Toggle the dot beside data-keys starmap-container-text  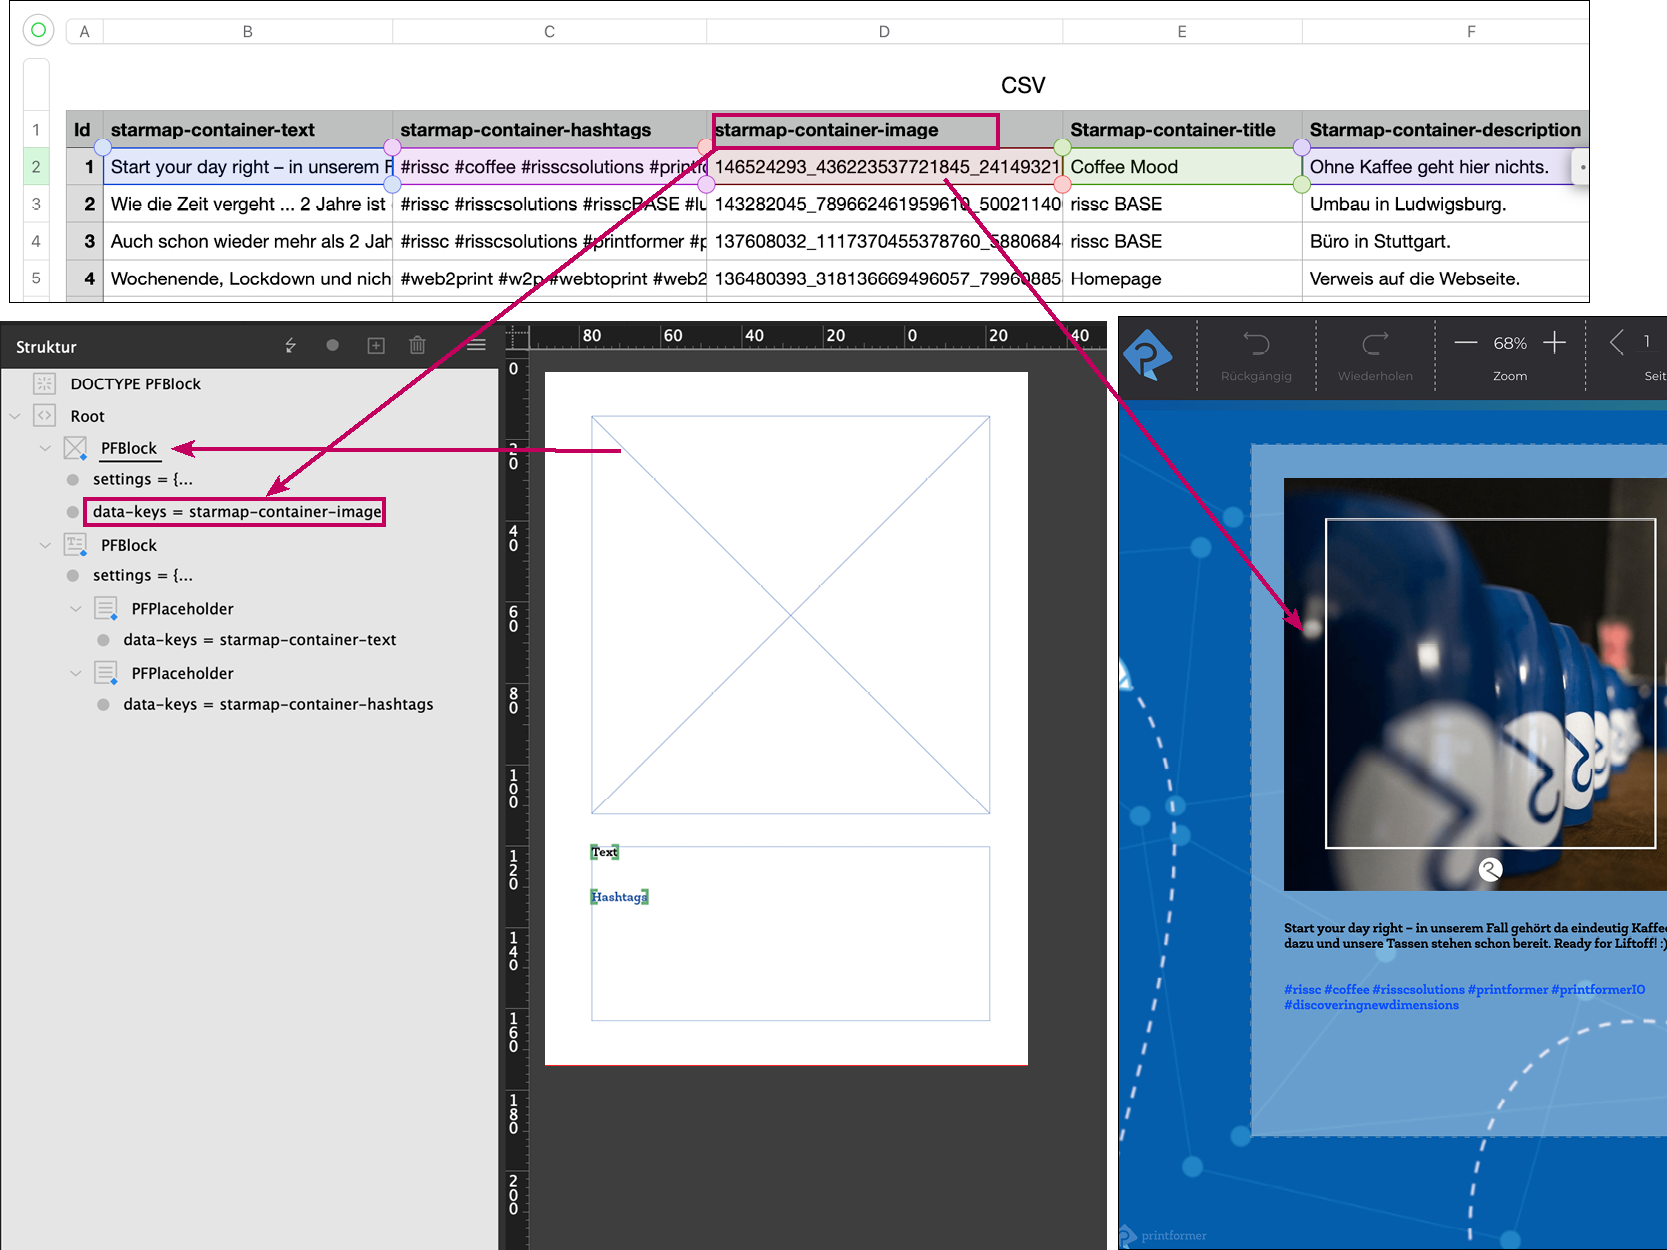[103, 640]
